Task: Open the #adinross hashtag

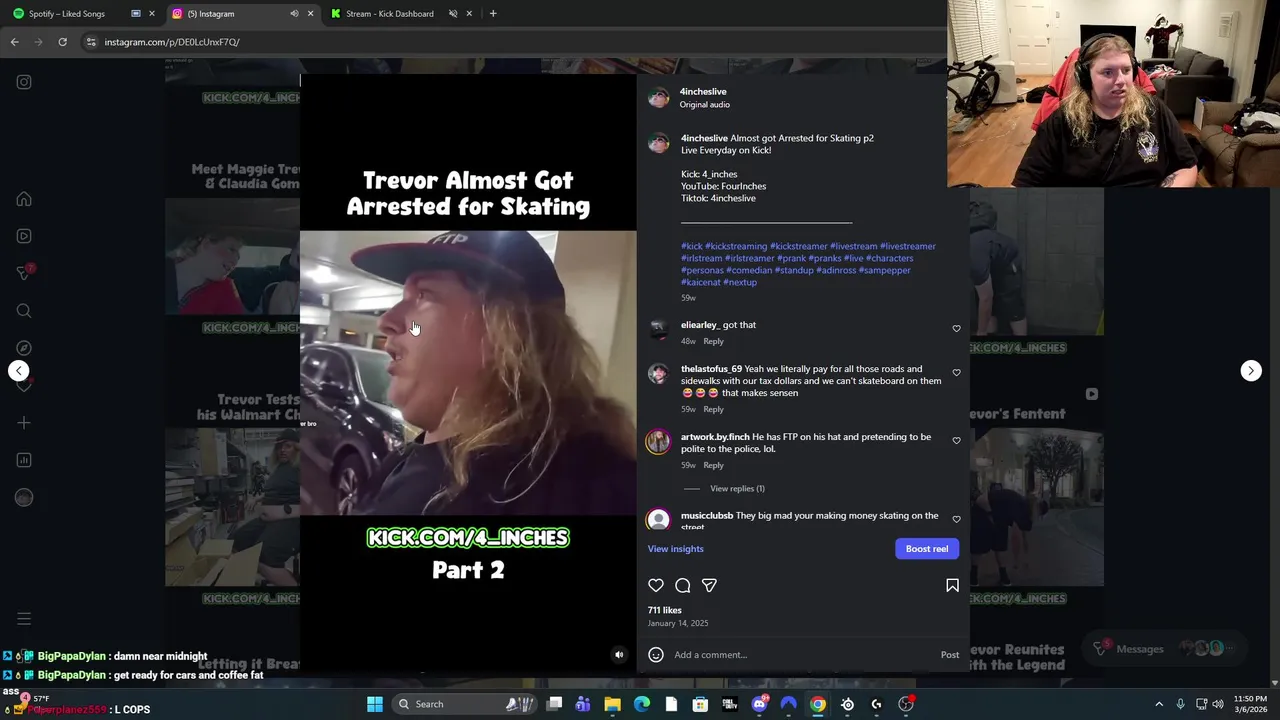Action: 836,270
